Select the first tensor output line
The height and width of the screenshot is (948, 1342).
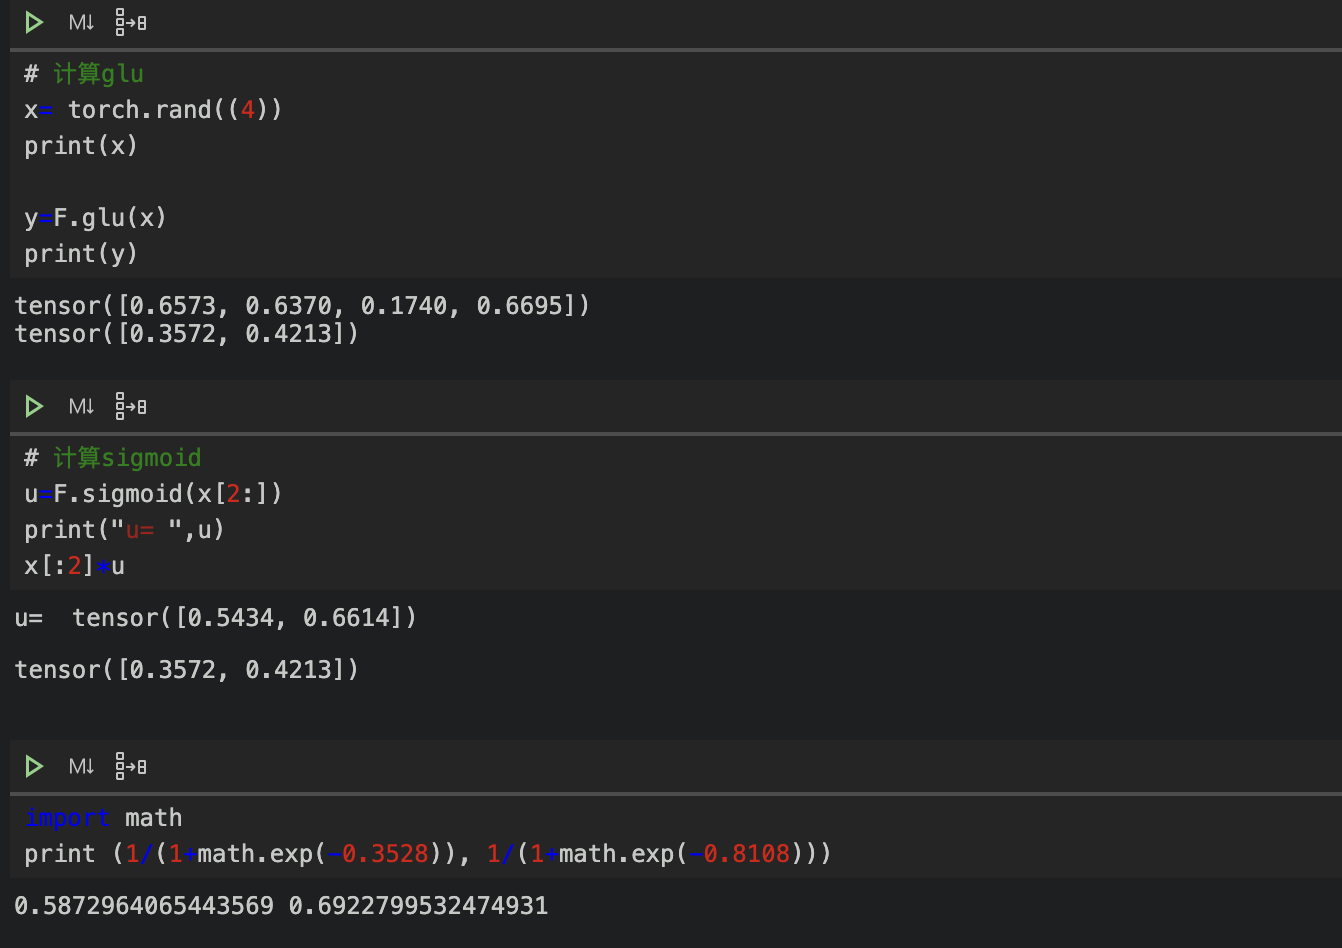click(300, 305)
